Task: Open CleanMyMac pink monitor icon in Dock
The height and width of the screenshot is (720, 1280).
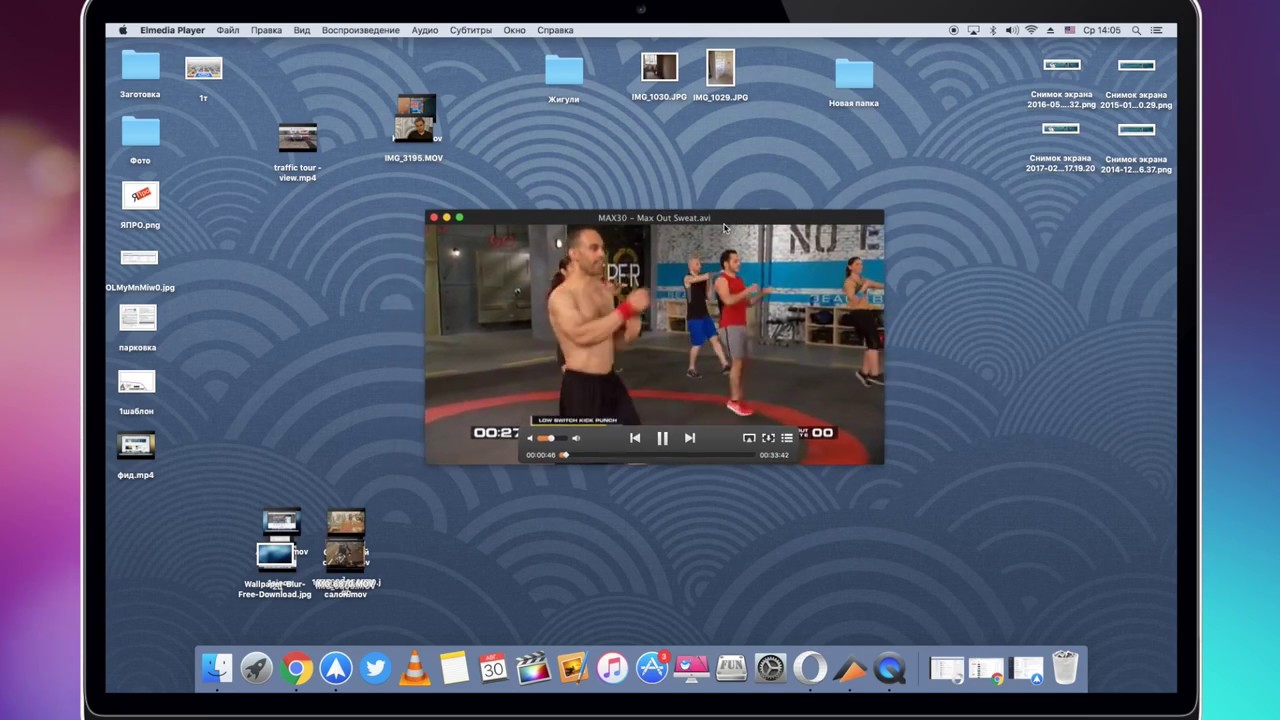Action: pyautogui.click(x=691, y=668)
